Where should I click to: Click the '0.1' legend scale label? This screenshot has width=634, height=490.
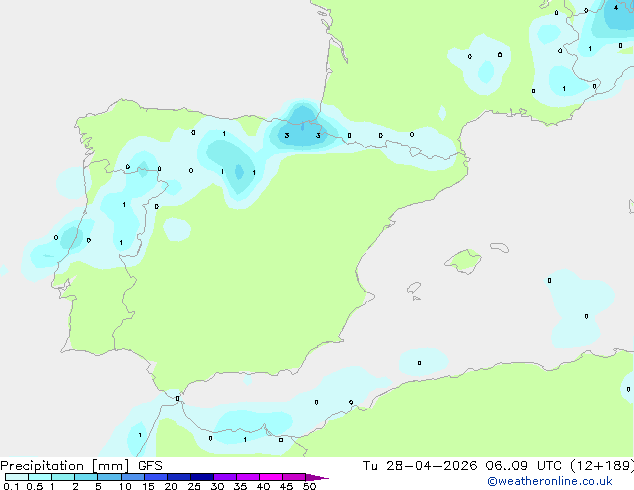[x=11, y=486]
